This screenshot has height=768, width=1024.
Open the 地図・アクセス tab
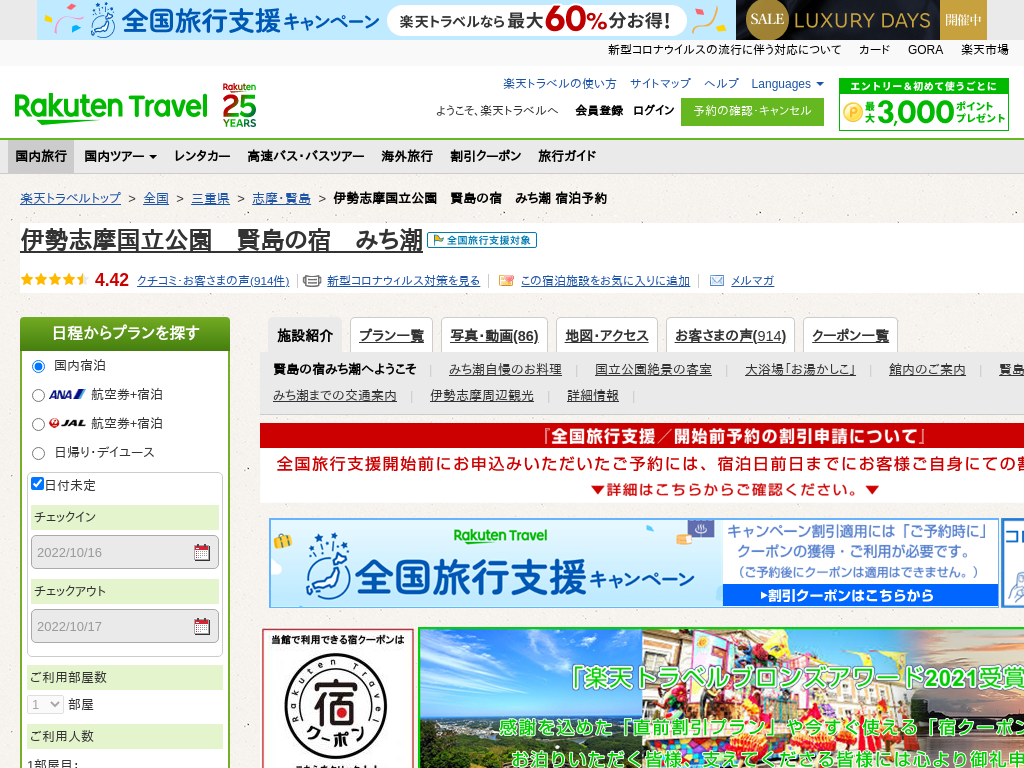pyautogui.click(x=607, y=336)
